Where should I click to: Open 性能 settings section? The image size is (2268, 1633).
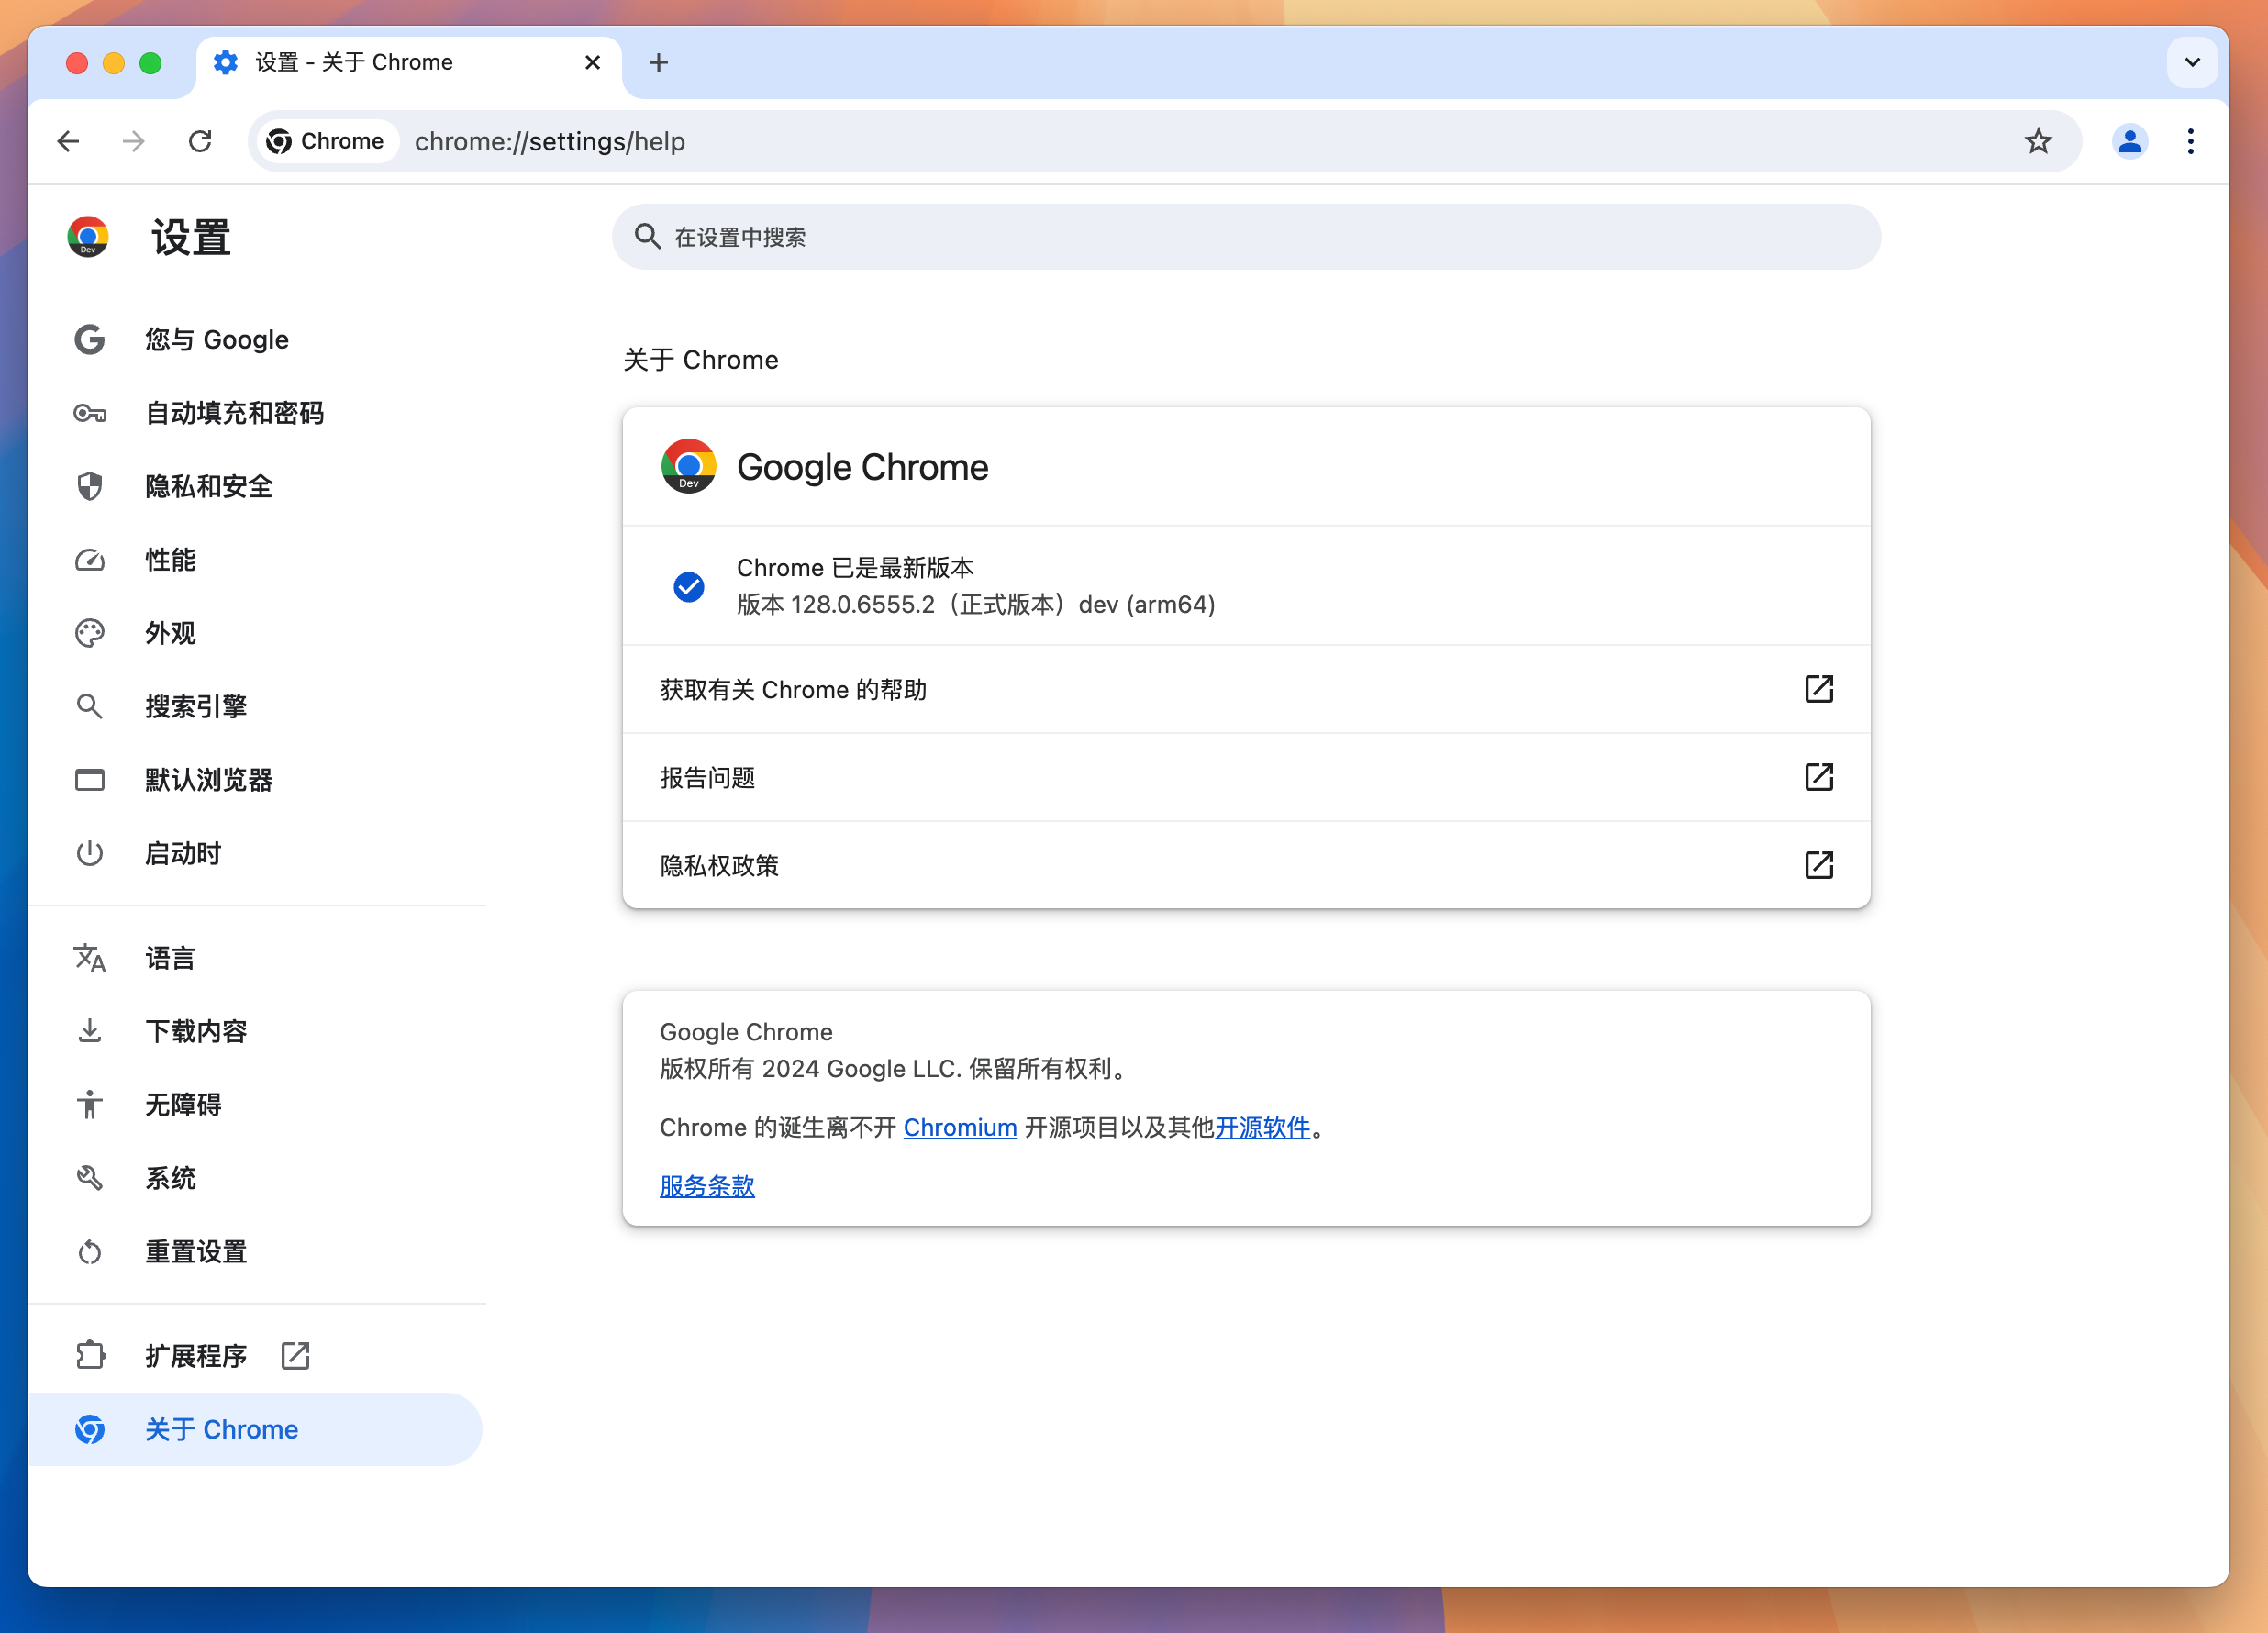[255, 560]
